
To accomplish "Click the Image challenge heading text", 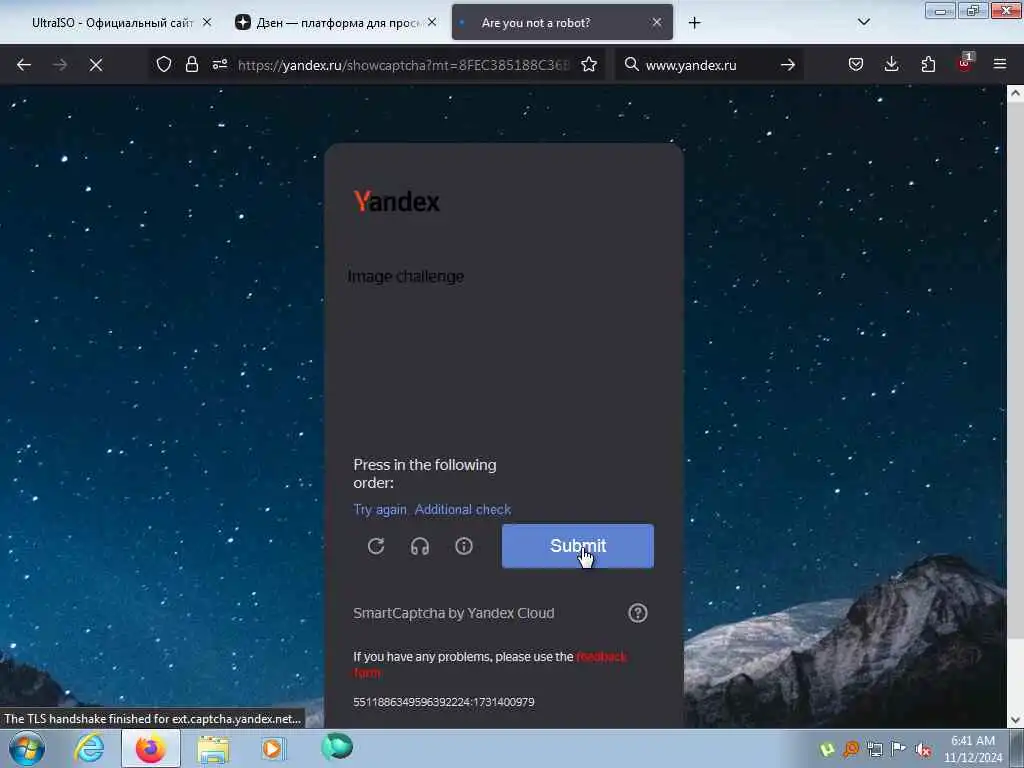I will [406, 276].
